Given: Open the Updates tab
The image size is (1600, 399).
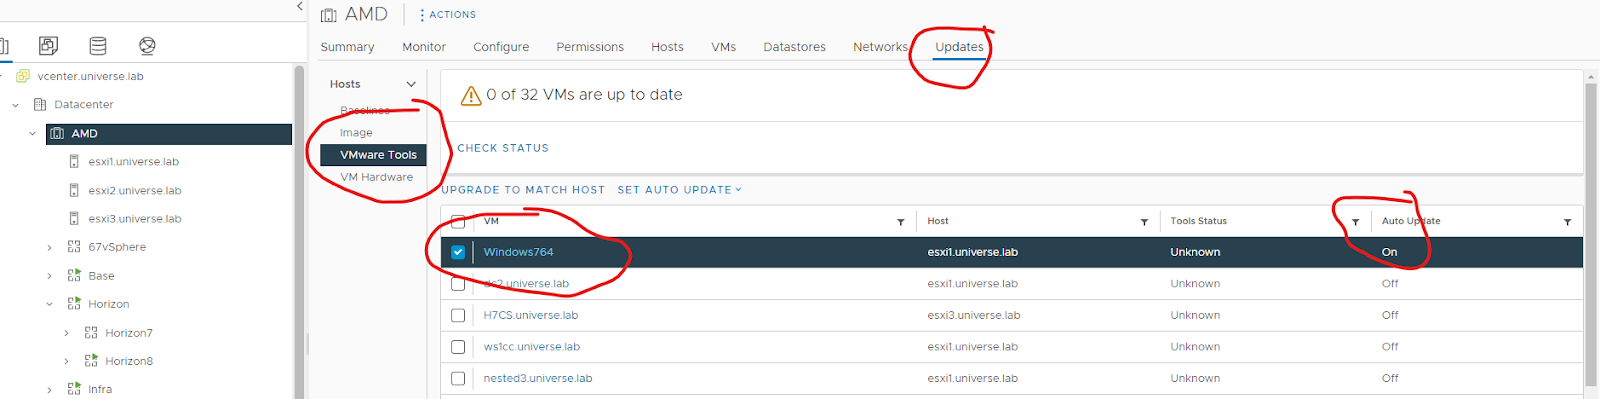Looking at the screenshot, I should (x=959, y=47).
